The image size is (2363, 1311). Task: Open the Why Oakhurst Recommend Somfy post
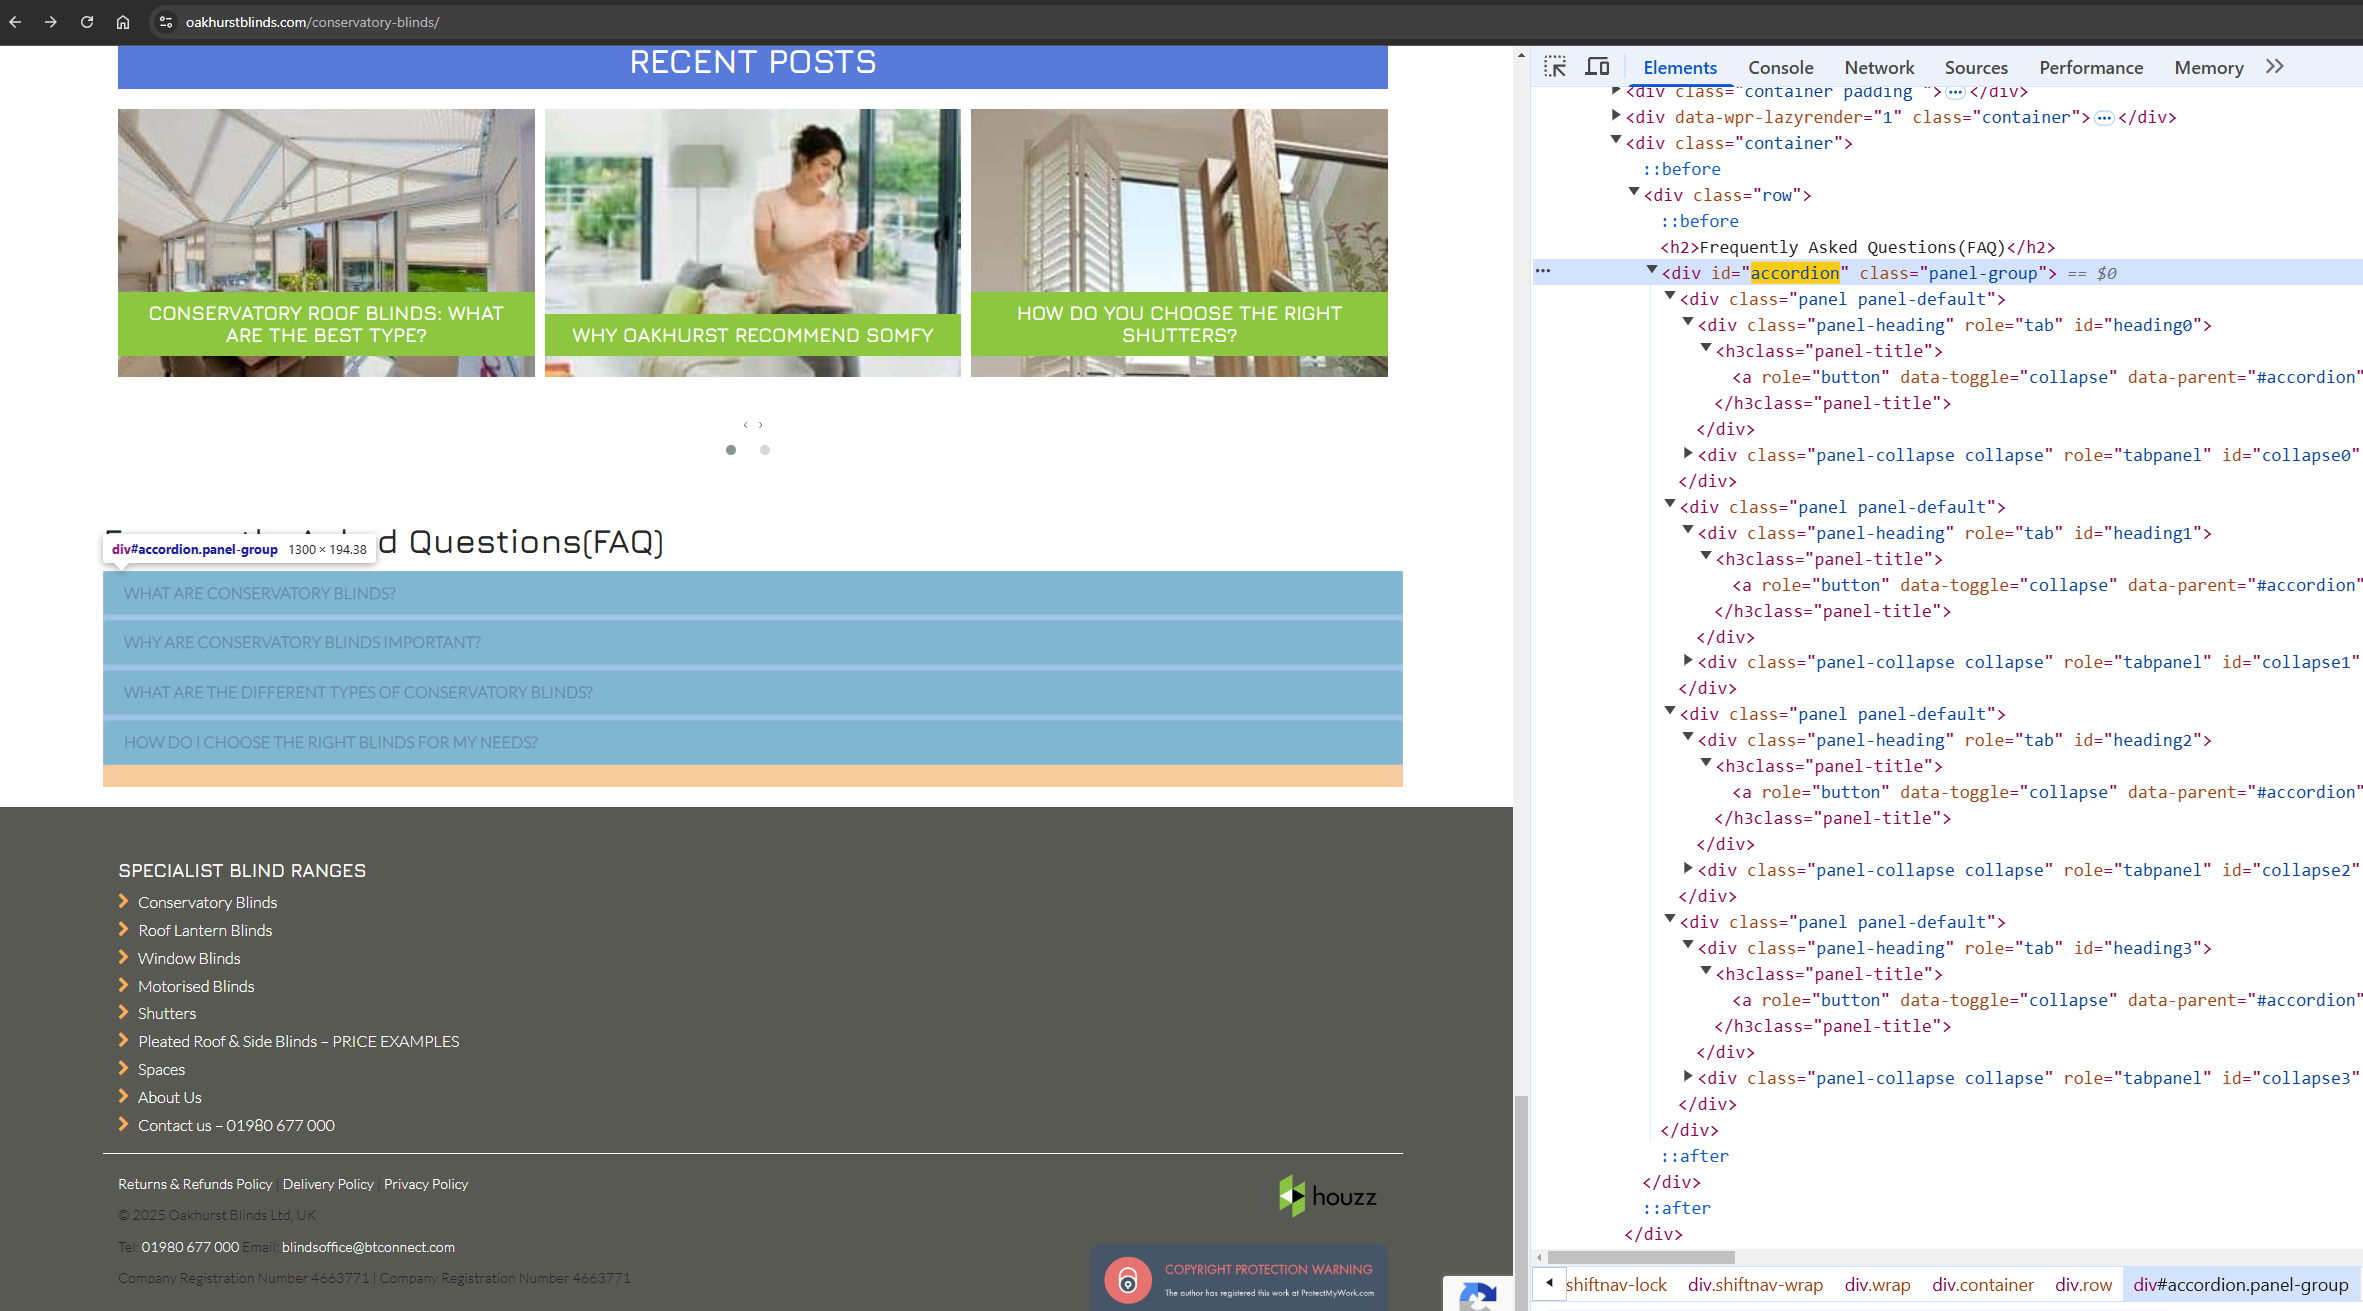pyautogui.click(x=753, y=243)
